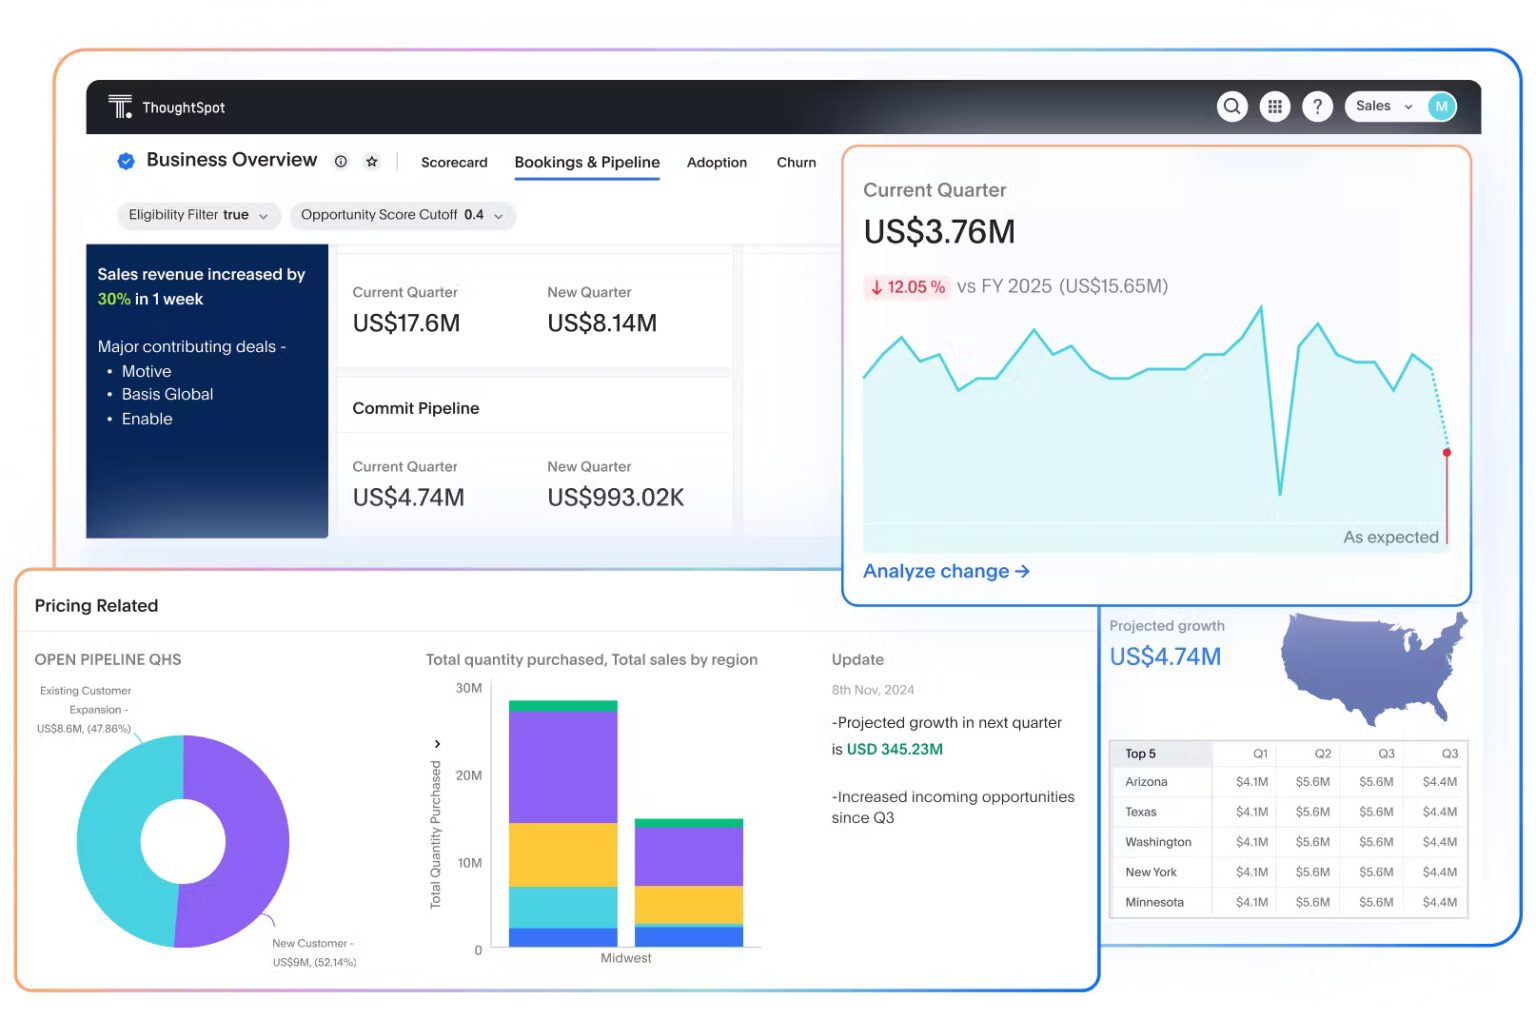Open the Adoption tab
The height and width of the screenshot is (1019, 1536).
coord(716,162)
